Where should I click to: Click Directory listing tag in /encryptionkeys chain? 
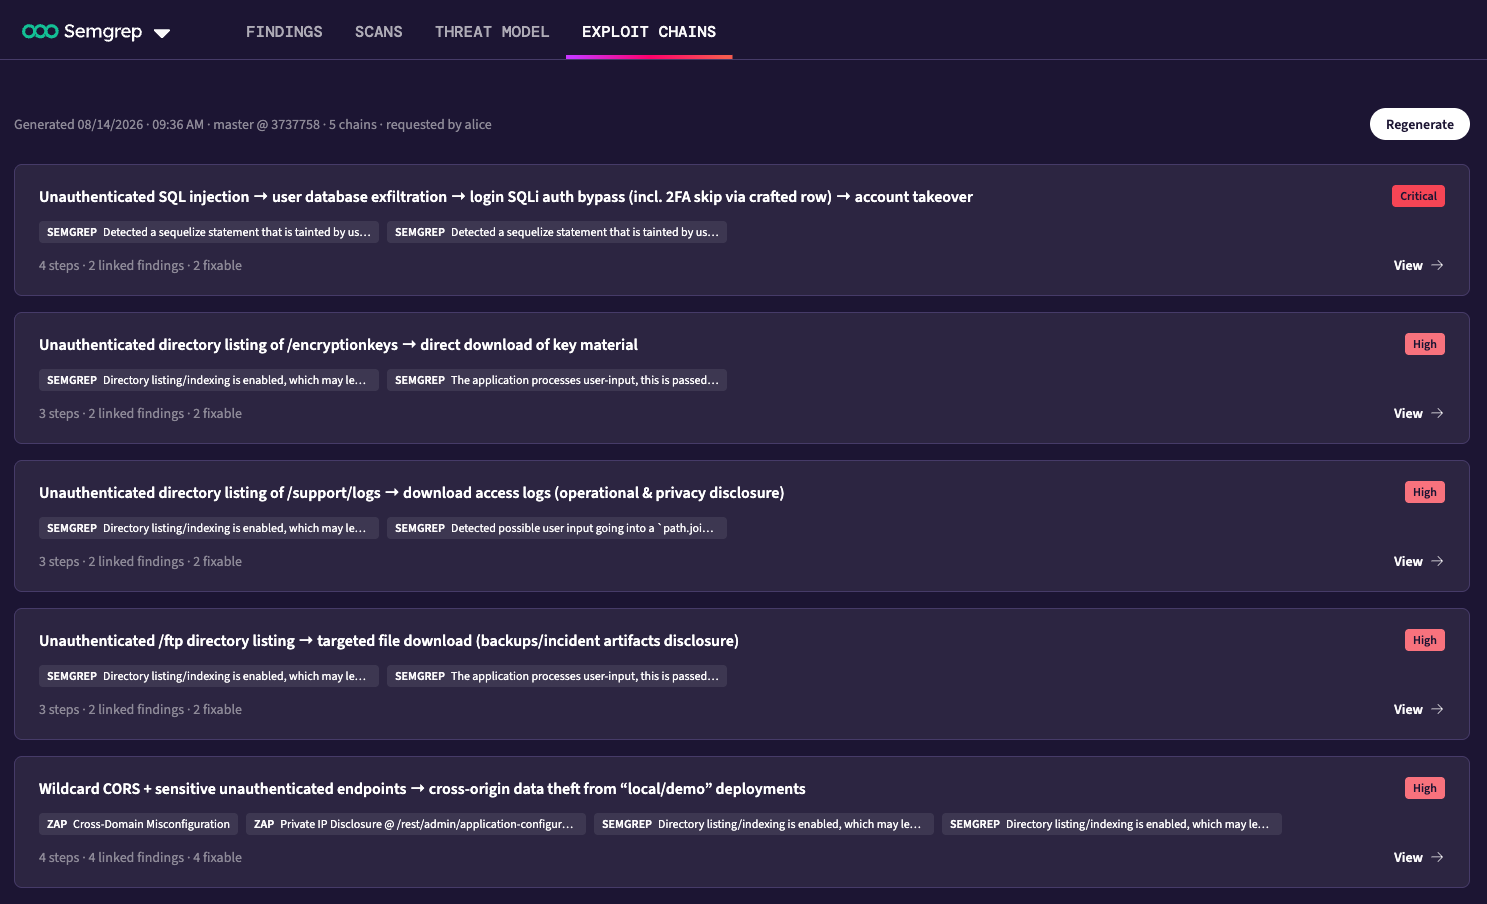pyautogui.click(x=209, y=380)
